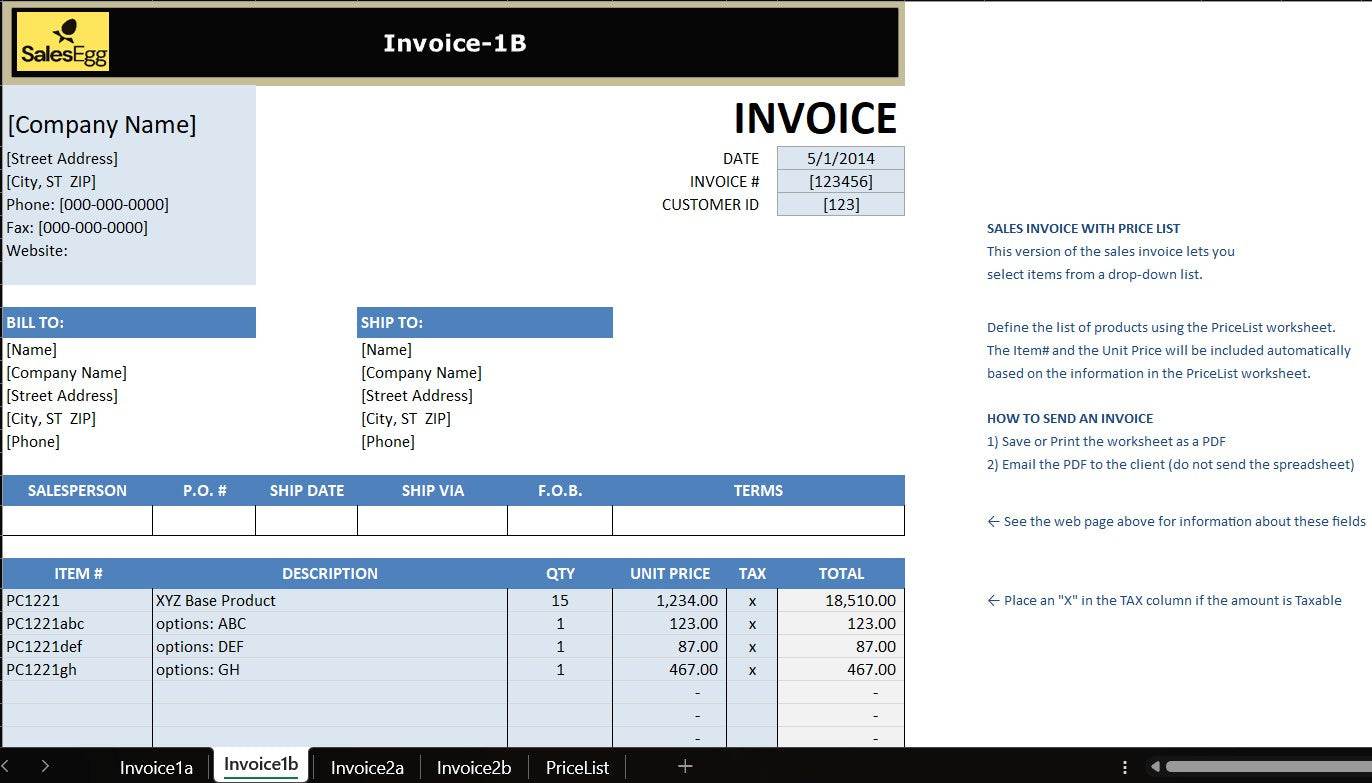
Task: Open the PriceList sheet tab
Action: tap(577, 767)
